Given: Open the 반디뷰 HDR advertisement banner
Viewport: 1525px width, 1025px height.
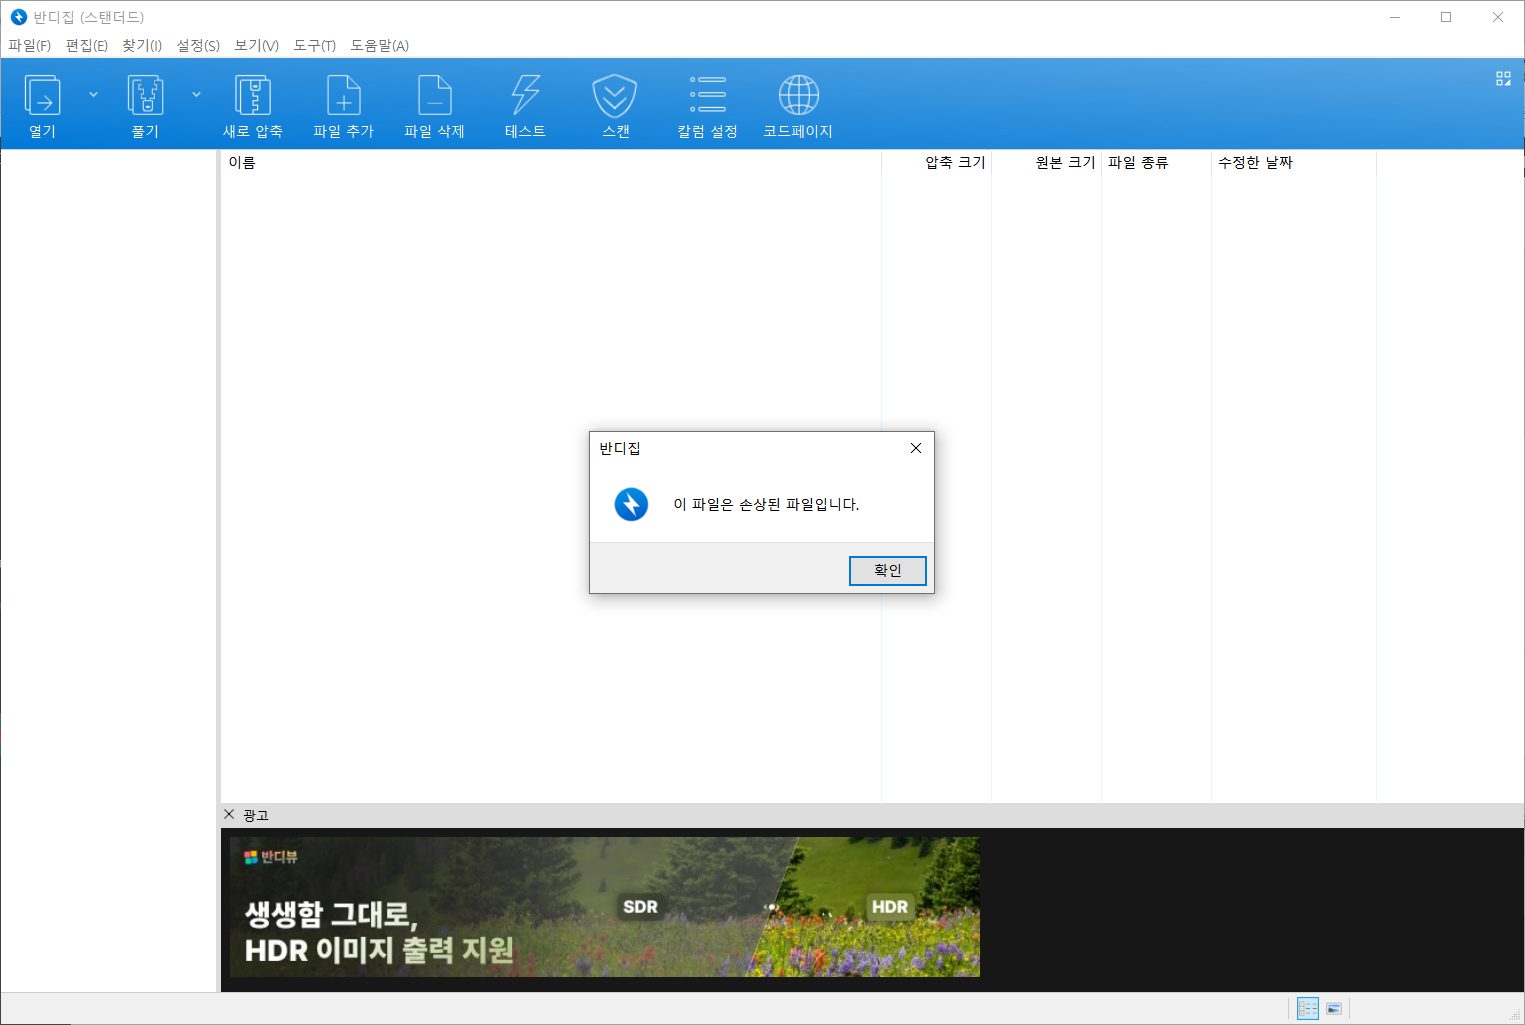Looking at the screenshot, I should pos(605,907).
